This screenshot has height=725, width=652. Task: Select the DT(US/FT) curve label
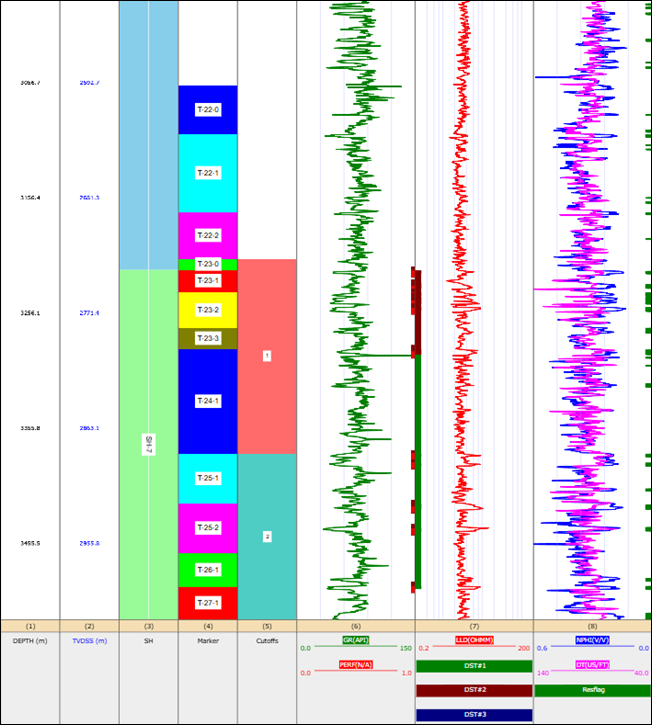coord(593,664)
